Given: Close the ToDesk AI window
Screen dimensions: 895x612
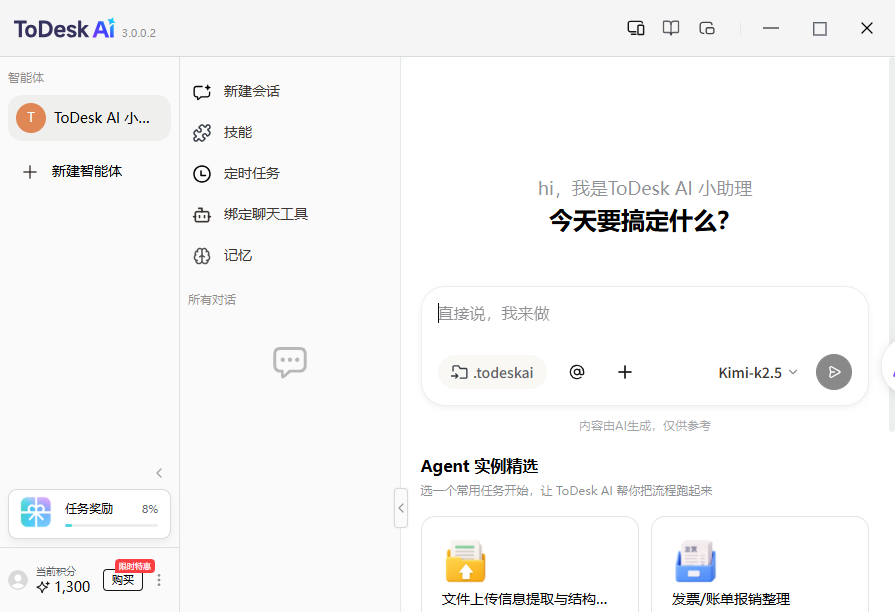Looking at the screenshot, I should pyautogui.click(x=866, y=28).
